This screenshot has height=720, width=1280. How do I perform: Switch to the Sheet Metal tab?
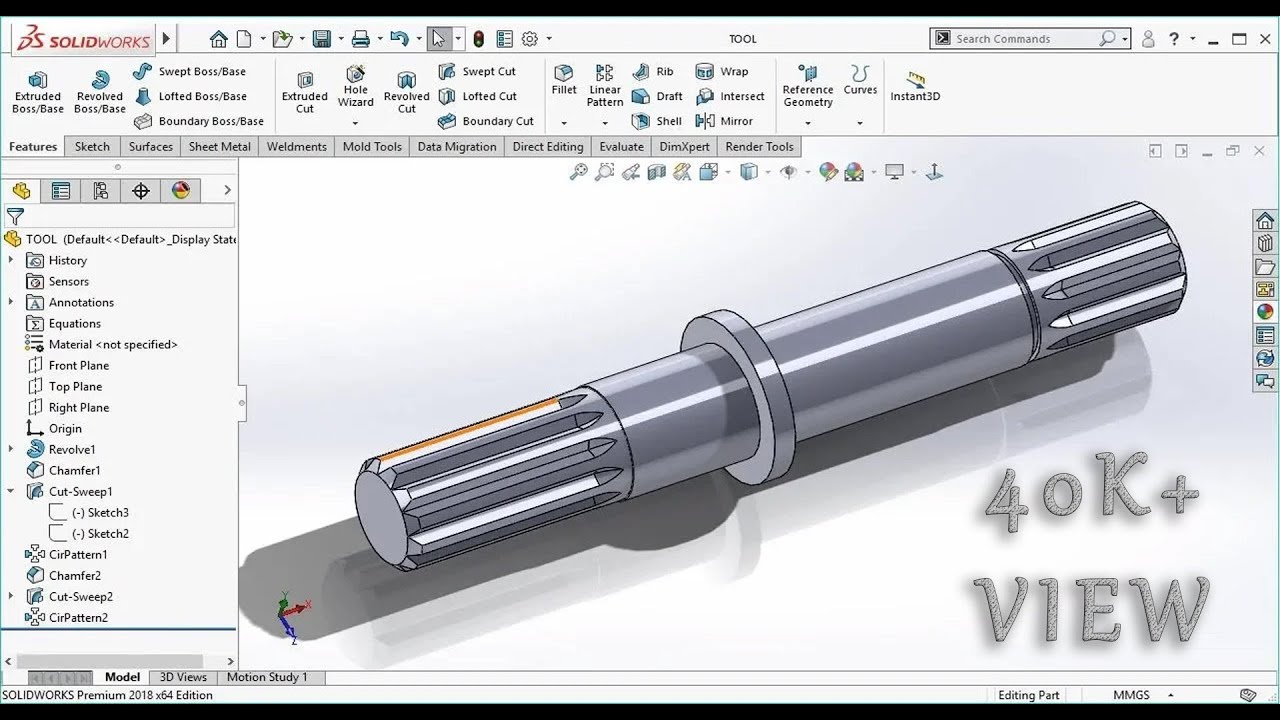pos(220,146)
